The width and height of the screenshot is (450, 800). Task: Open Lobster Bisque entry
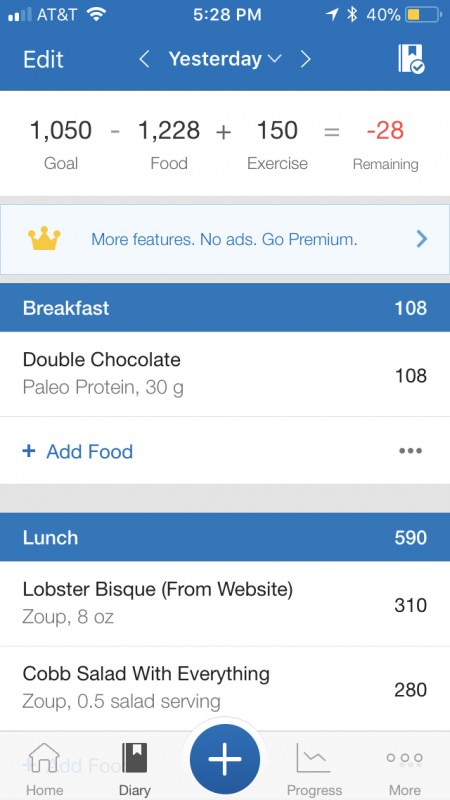pos(225,604)
